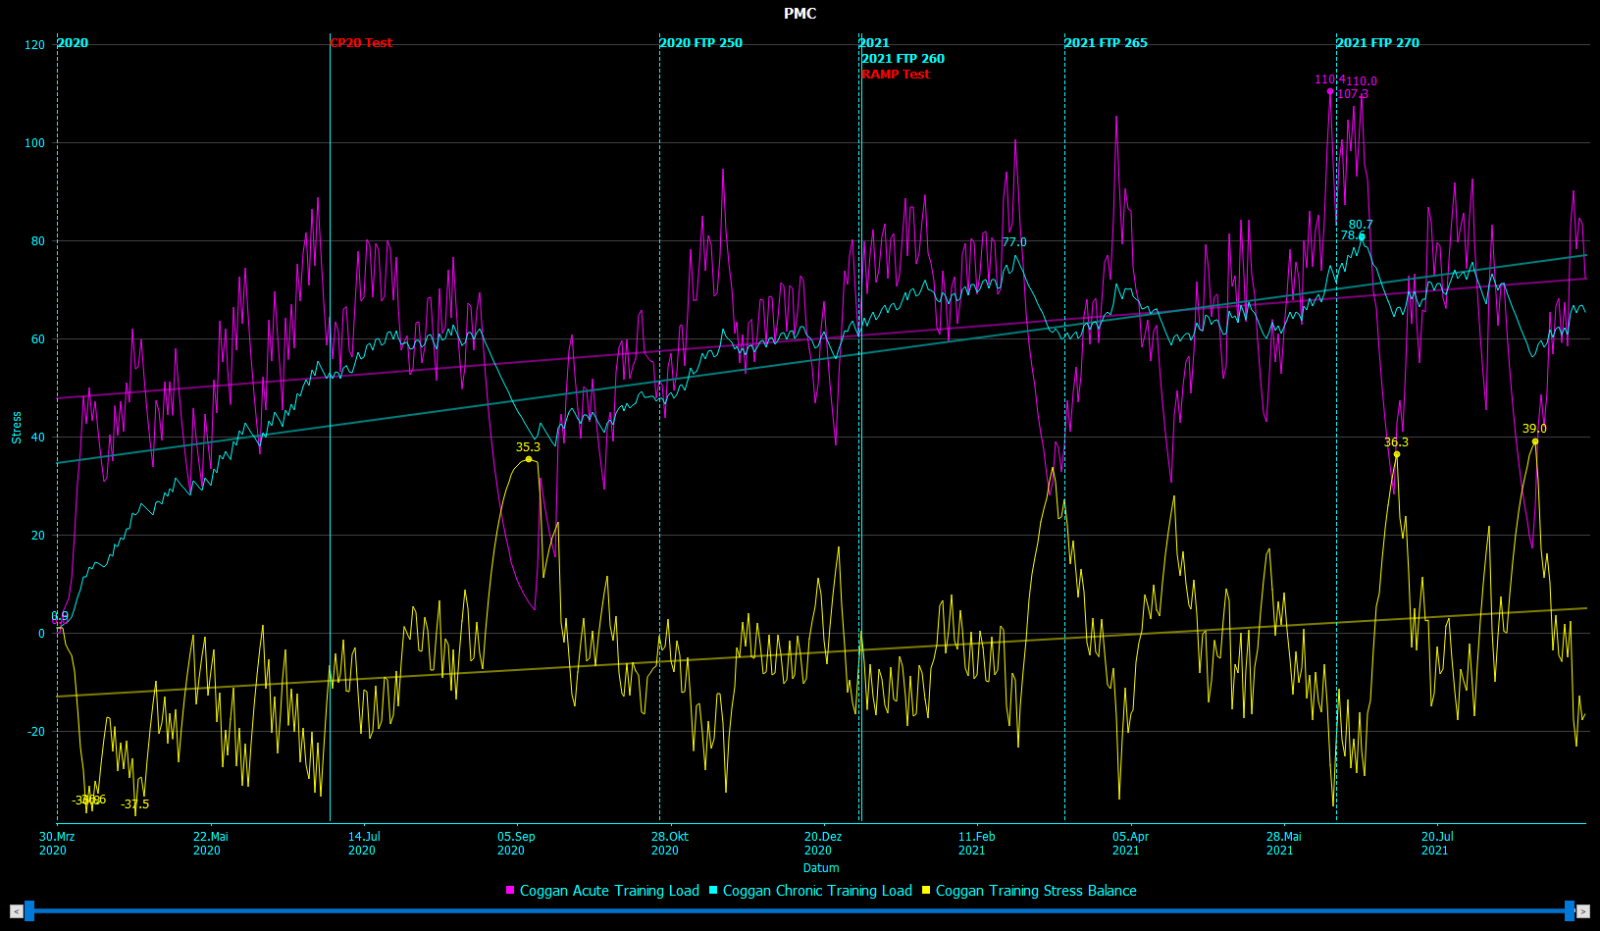Viewport: 1600px width, 931px height.
Task: Click the 39.0 stress balance peak point
Action: click(1535, 441)
